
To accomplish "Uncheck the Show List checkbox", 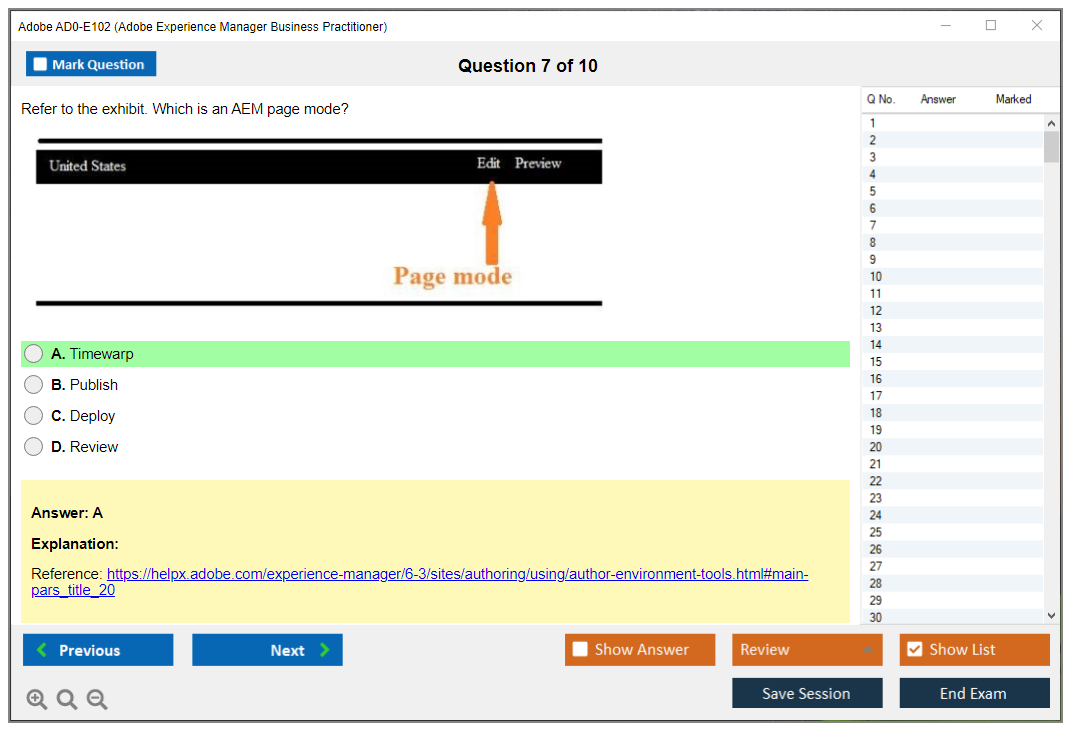I will pyautogui.click(x=914, y=650).
